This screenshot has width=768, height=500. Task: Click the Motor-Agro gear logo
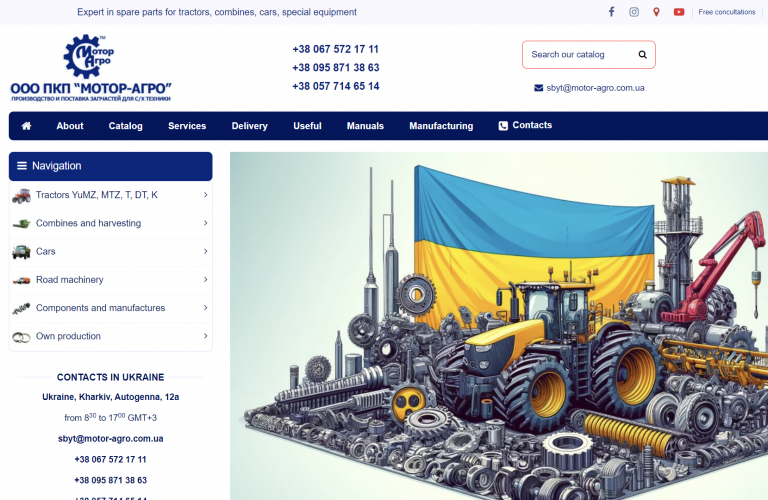[x=88, y=56]
